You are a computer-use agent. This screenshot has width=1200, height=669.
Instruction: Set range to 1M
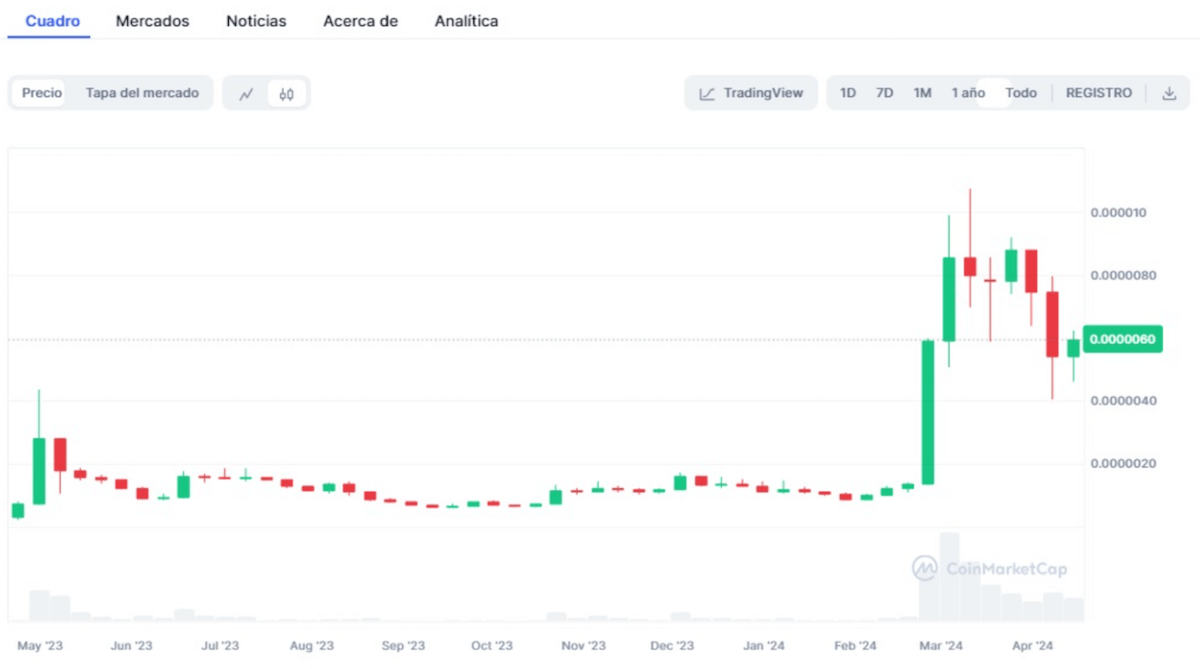point(922,93)
